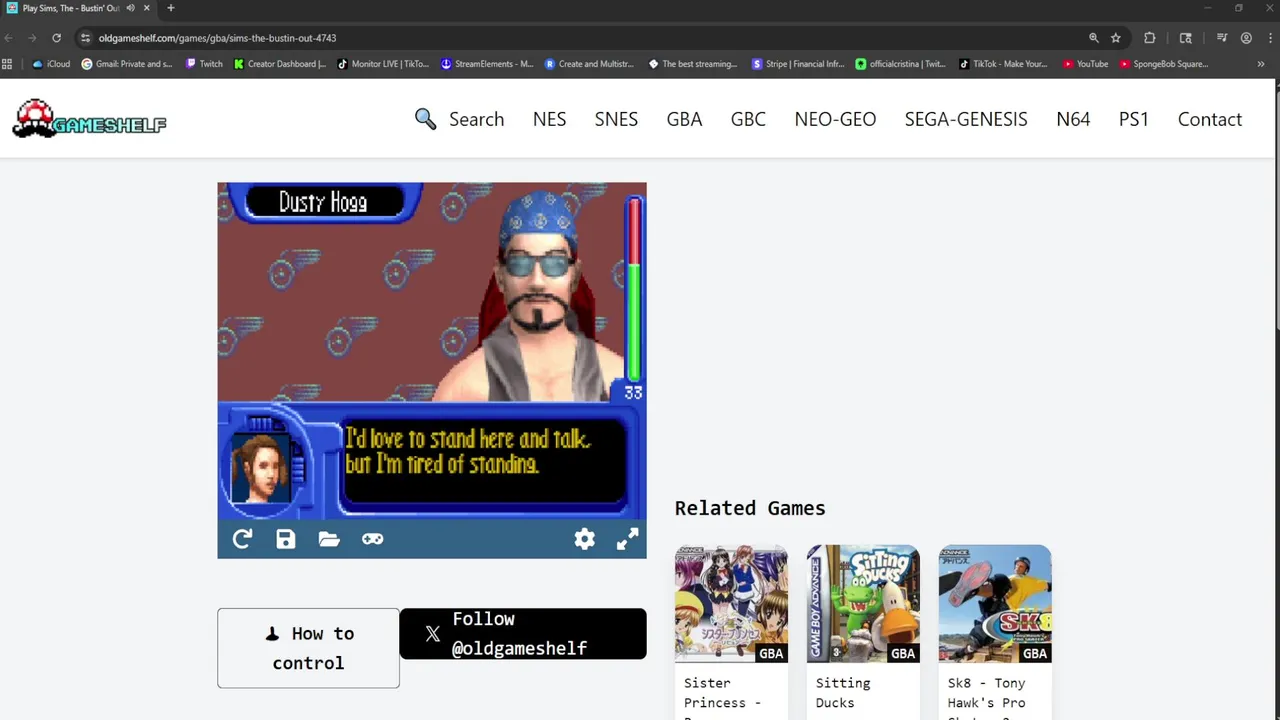Open the TikTok - Make Your bookmark
The image size is (1280, 720).
point(1003,64)
